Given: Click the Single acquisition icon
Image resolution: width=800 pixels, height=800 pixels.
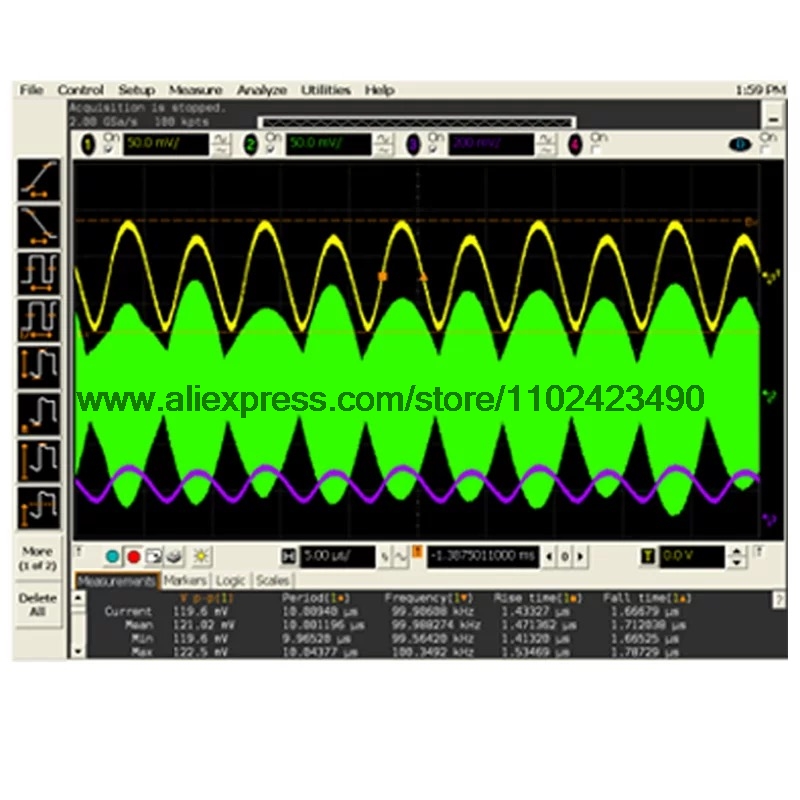Looking at the screenshot, I should tap(154, 557).
